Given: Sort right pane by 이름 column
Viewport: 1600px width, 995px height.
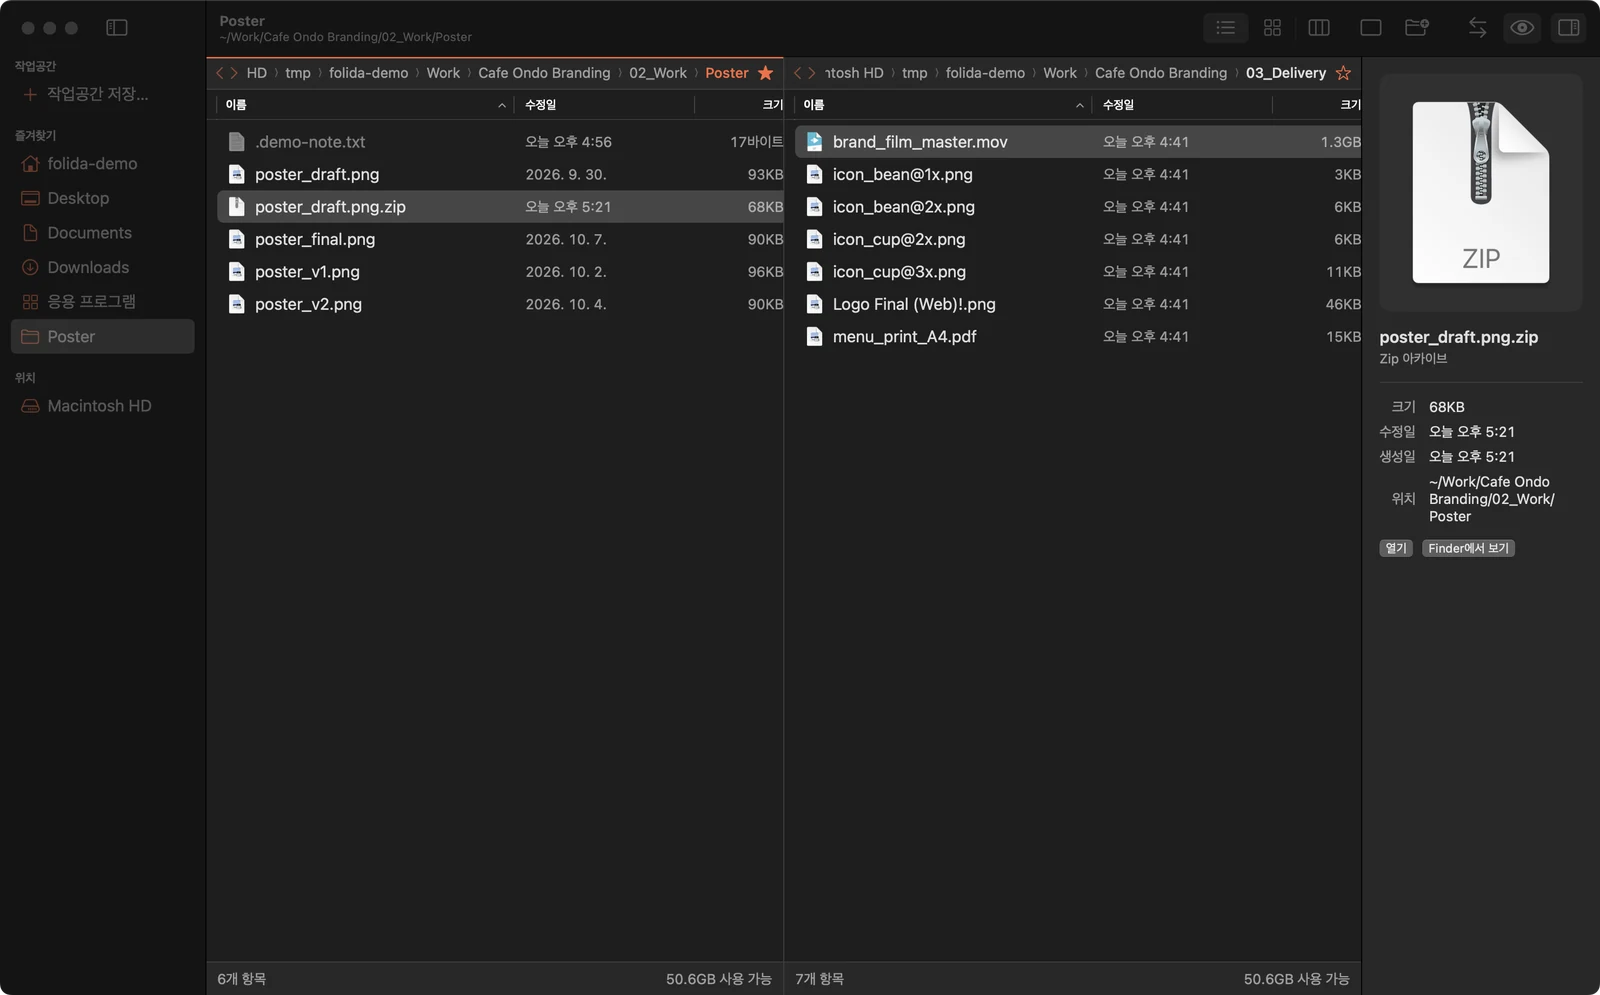Looking at the screenshot, I should pyautogui.click(x=942, y=105).
